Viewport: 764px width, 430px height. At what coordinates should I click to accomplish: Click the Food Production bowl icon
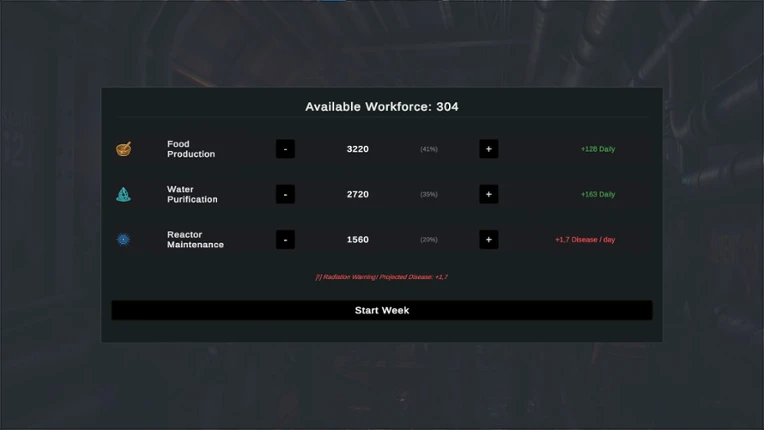pos(123,149)
